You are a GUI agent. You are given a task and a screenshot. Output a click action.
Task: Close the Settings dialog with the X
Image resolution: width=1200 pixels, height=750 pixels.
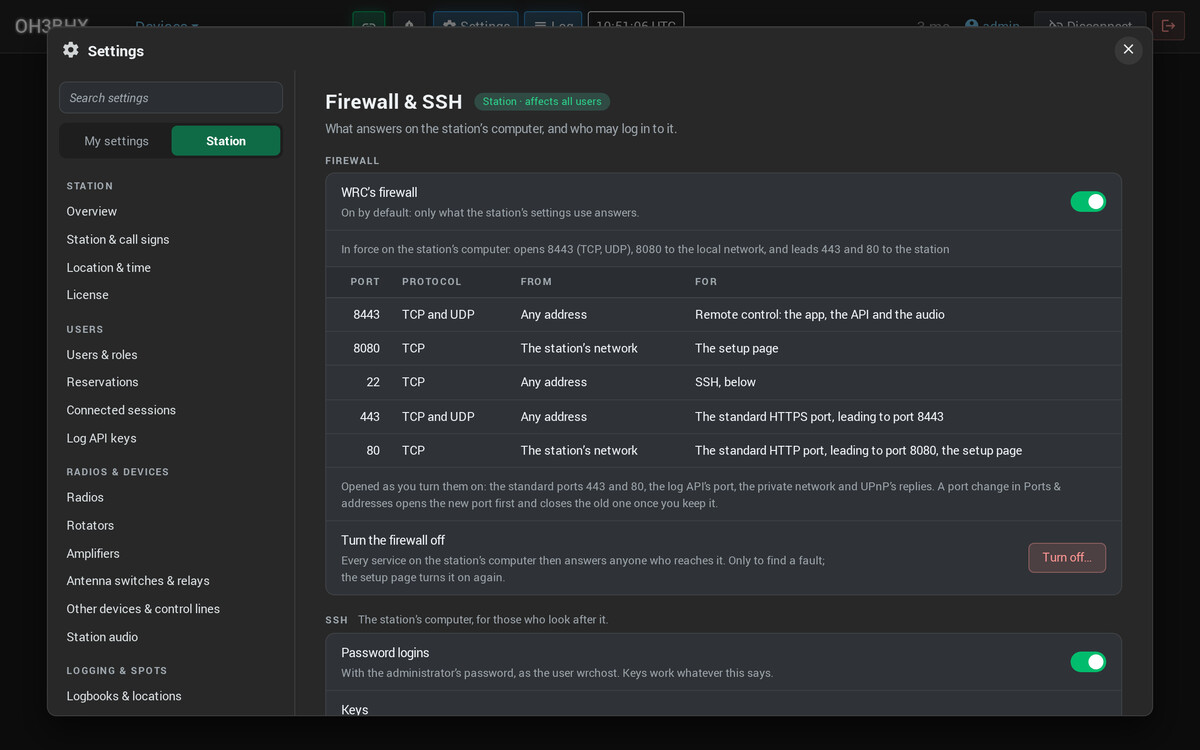[1128, 49]
